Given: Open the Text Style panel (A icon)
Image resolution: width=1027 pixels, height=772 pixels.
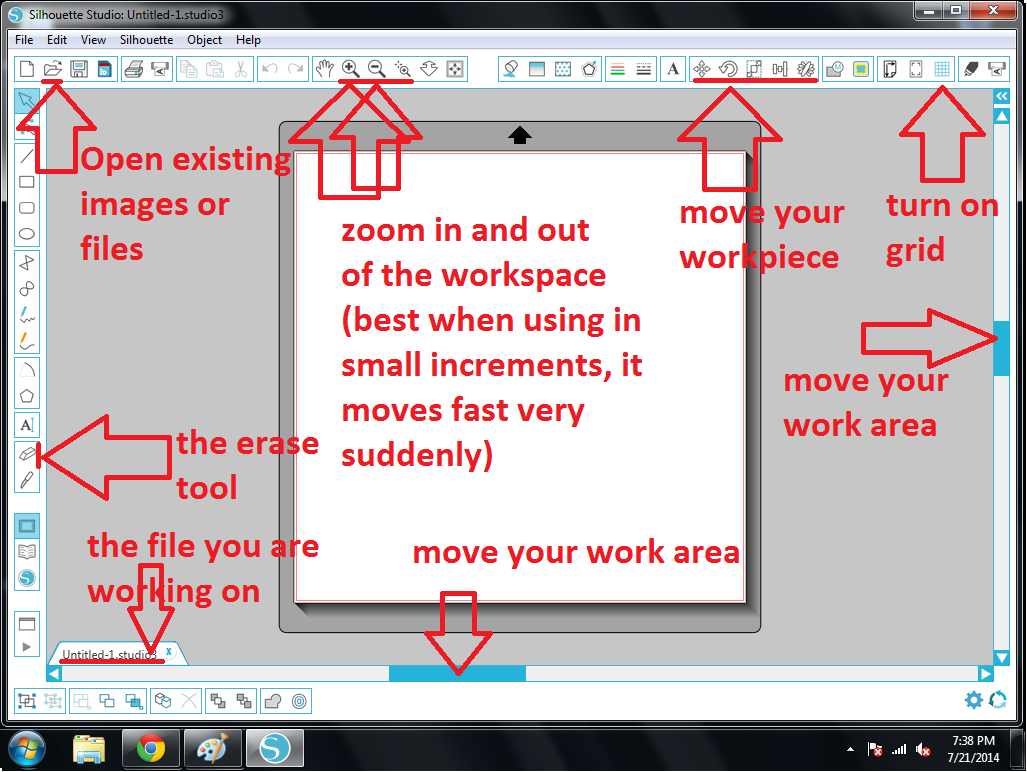Looking at the screenshot, I should [673, 69].
